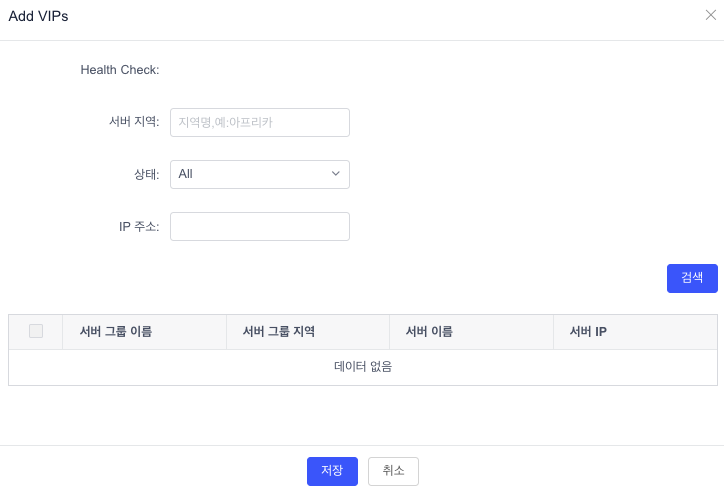Close the Add VIPs dialog
This screenshot has width=724, height=491.
coord(711,15)
